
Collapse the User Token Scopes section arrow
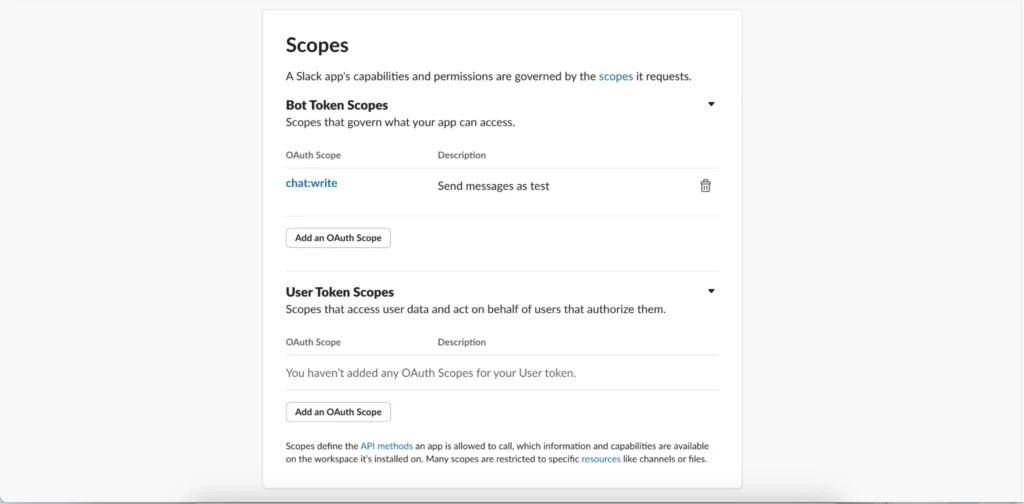tap(711, 291)
